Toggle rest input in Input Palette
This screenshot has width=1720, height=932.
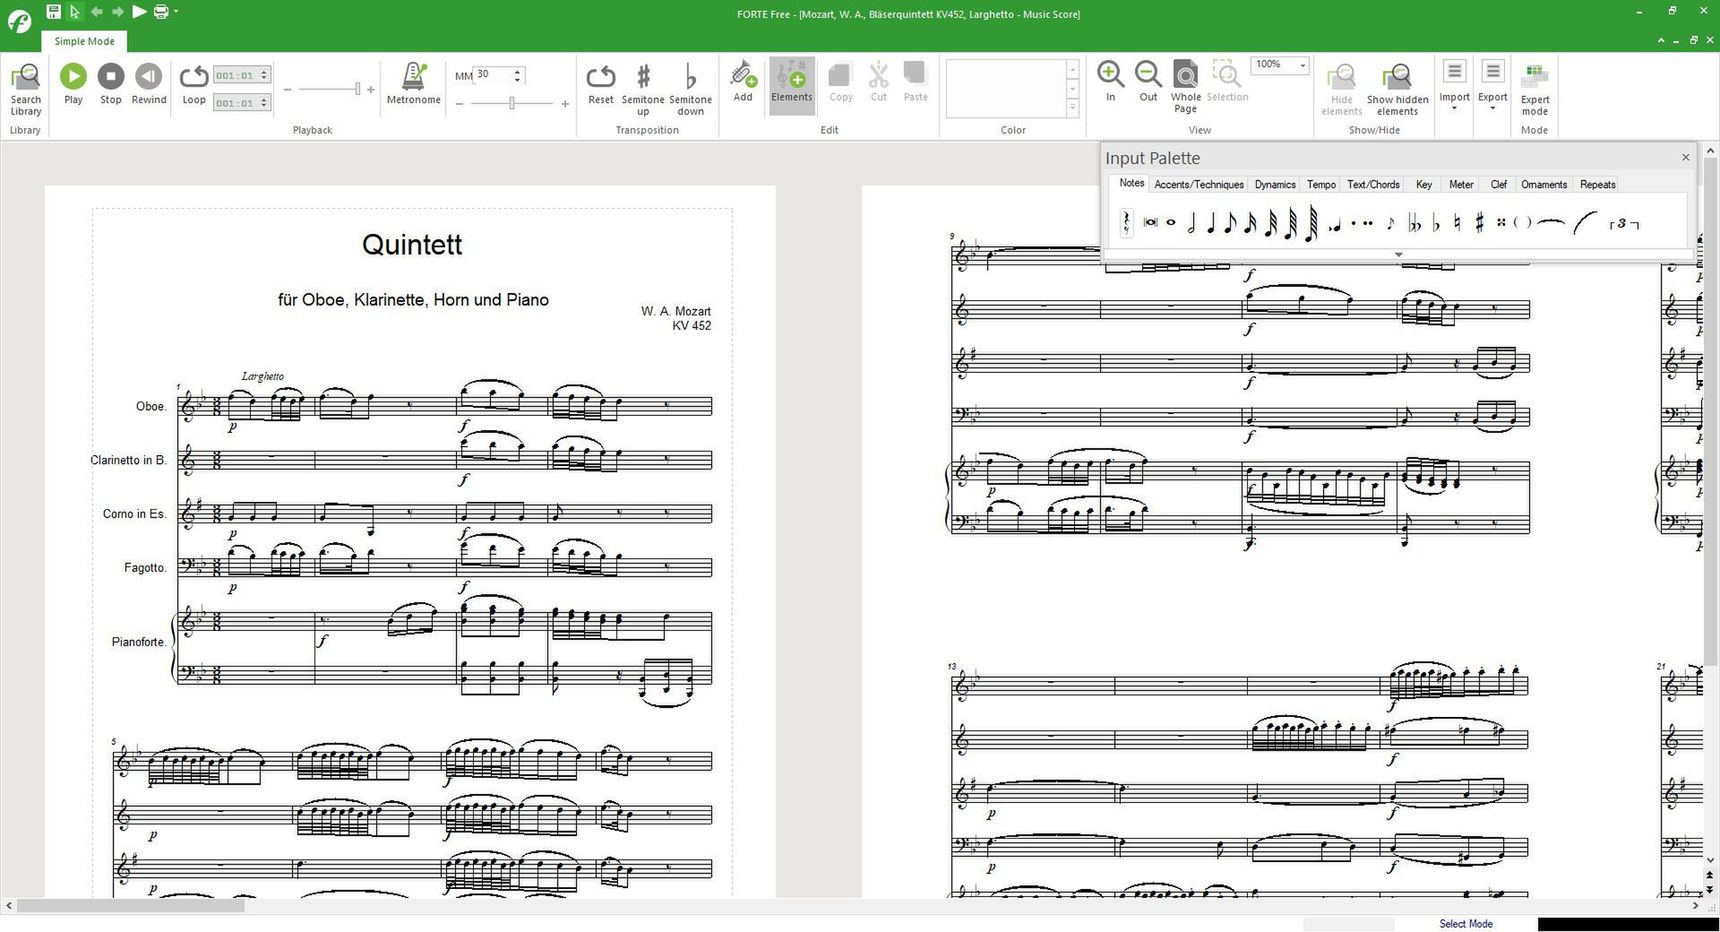click(1126, 223)
